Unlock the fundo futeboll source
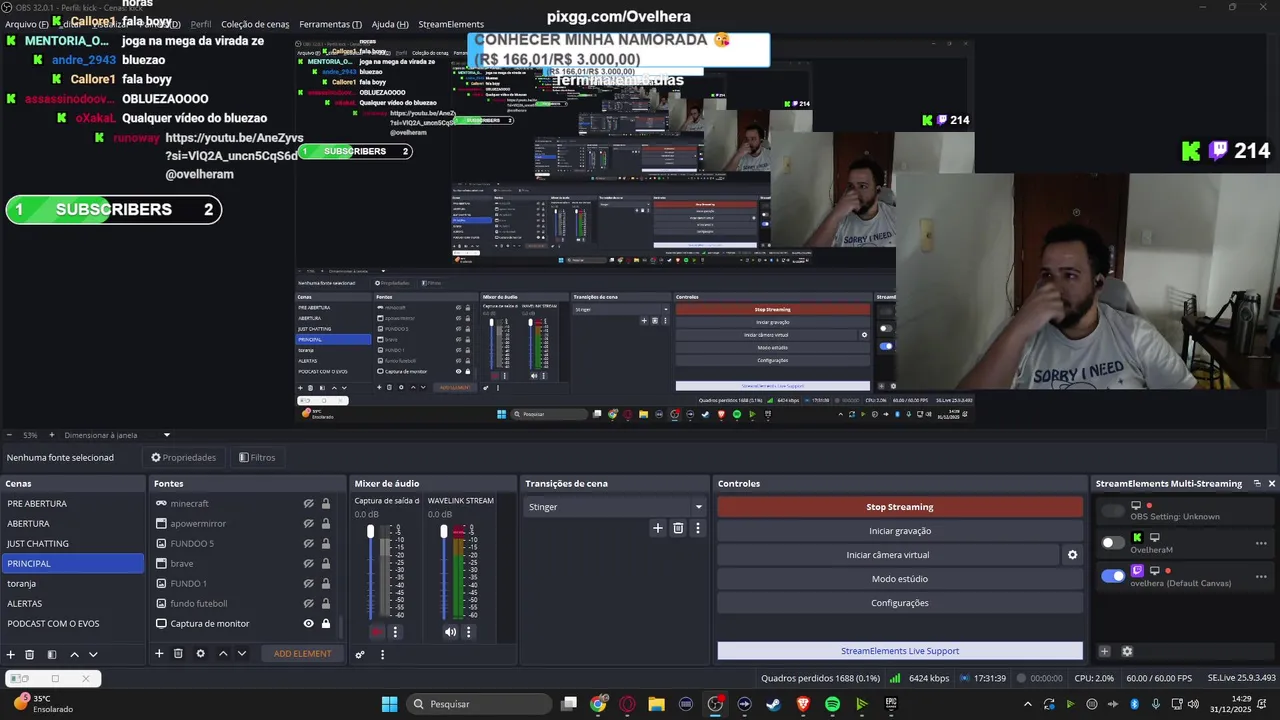 325,603
